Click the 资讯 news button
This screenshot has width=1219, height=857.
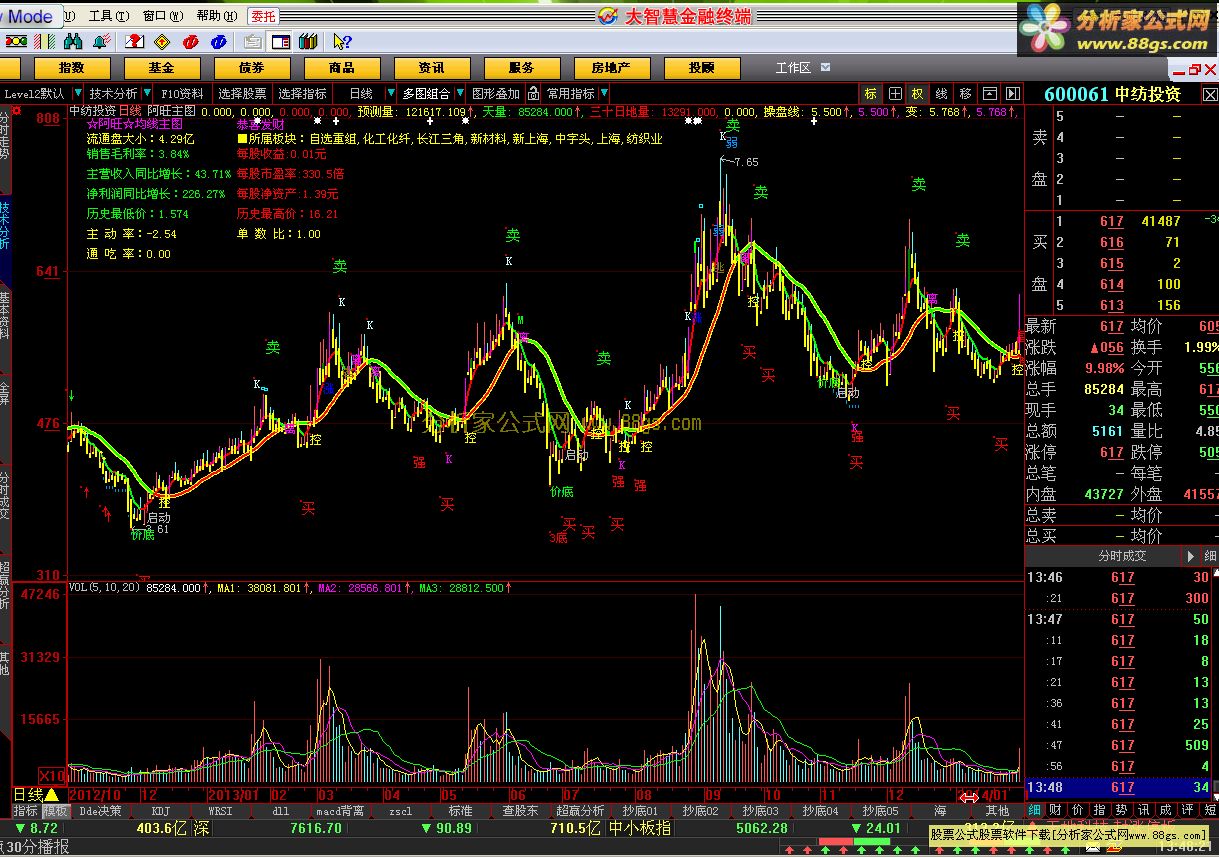point(431,67)
